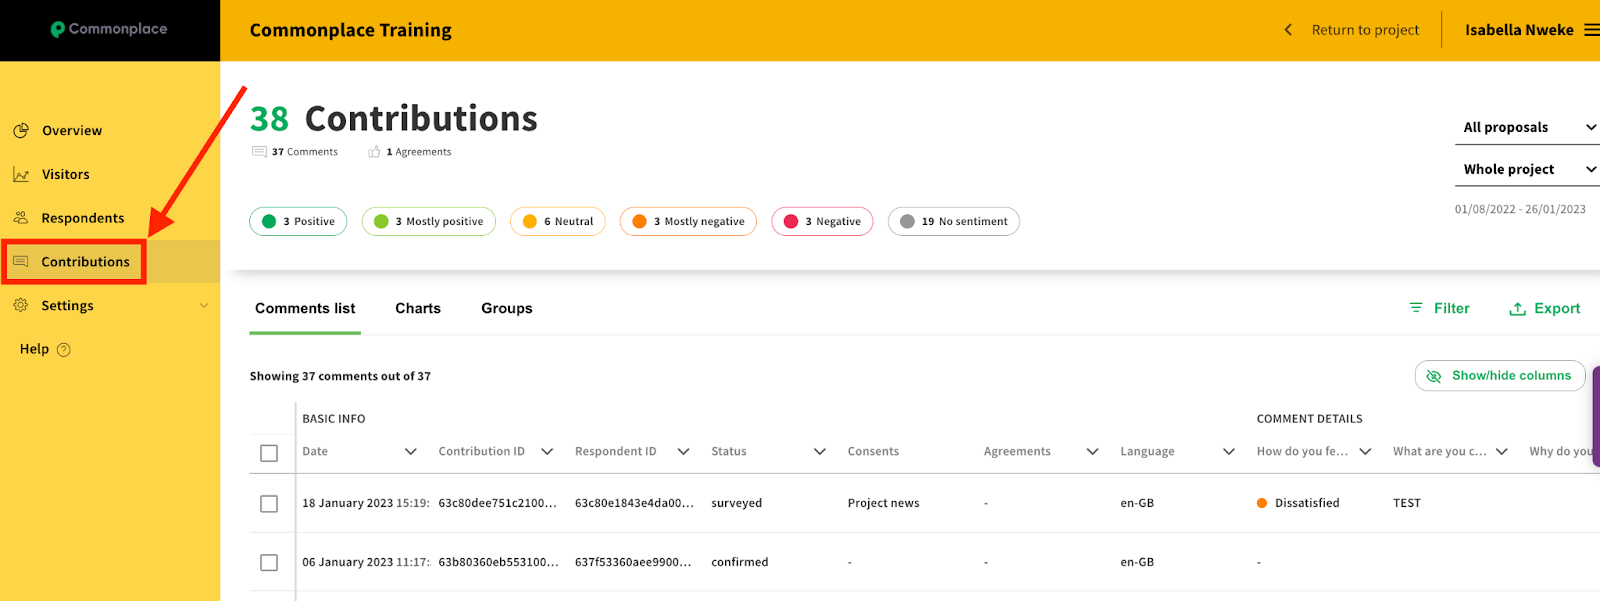The width and height of the screenshot is (1600, 601).
Task: Click the TEST comment cell
Action: [x=1407, y=503]
